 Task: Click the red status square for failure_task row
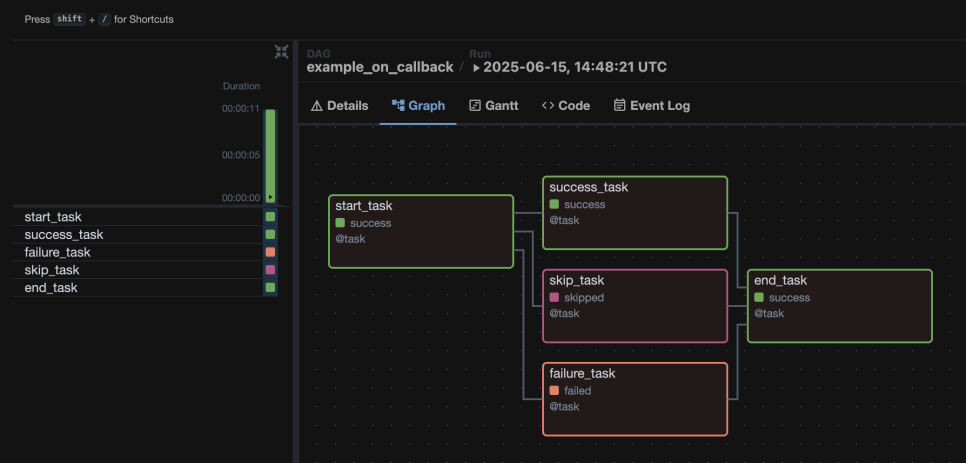tap(270, 252)
